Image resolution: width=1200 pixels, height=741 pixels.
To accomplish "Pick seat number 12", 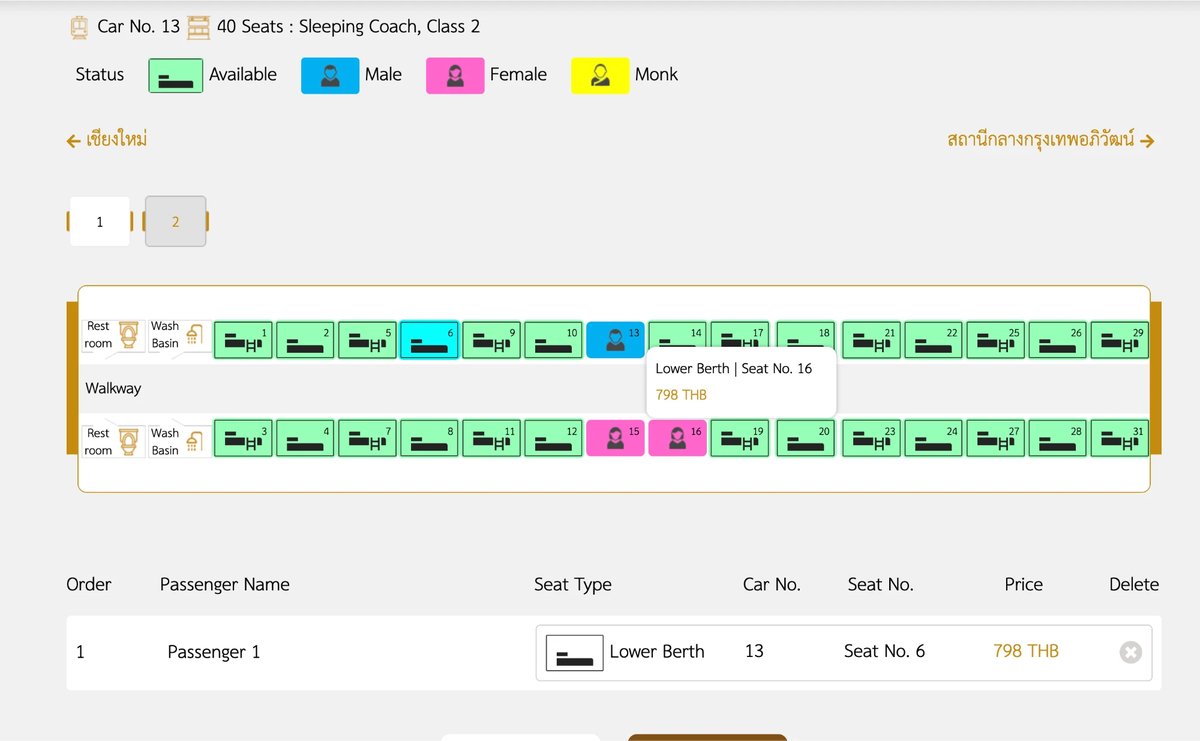I will coord(553,438).
